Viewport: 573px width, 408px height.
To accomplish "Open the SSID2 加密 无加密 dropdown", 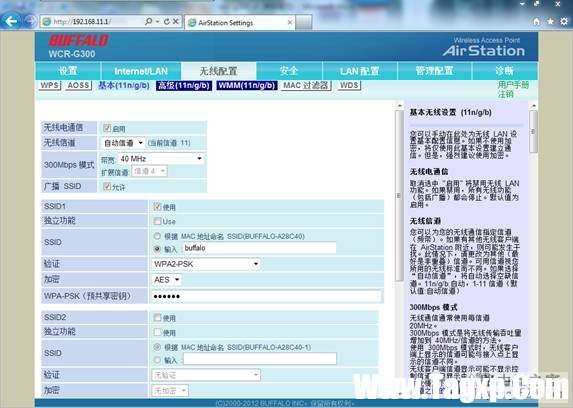I will (x=170, y=391).
